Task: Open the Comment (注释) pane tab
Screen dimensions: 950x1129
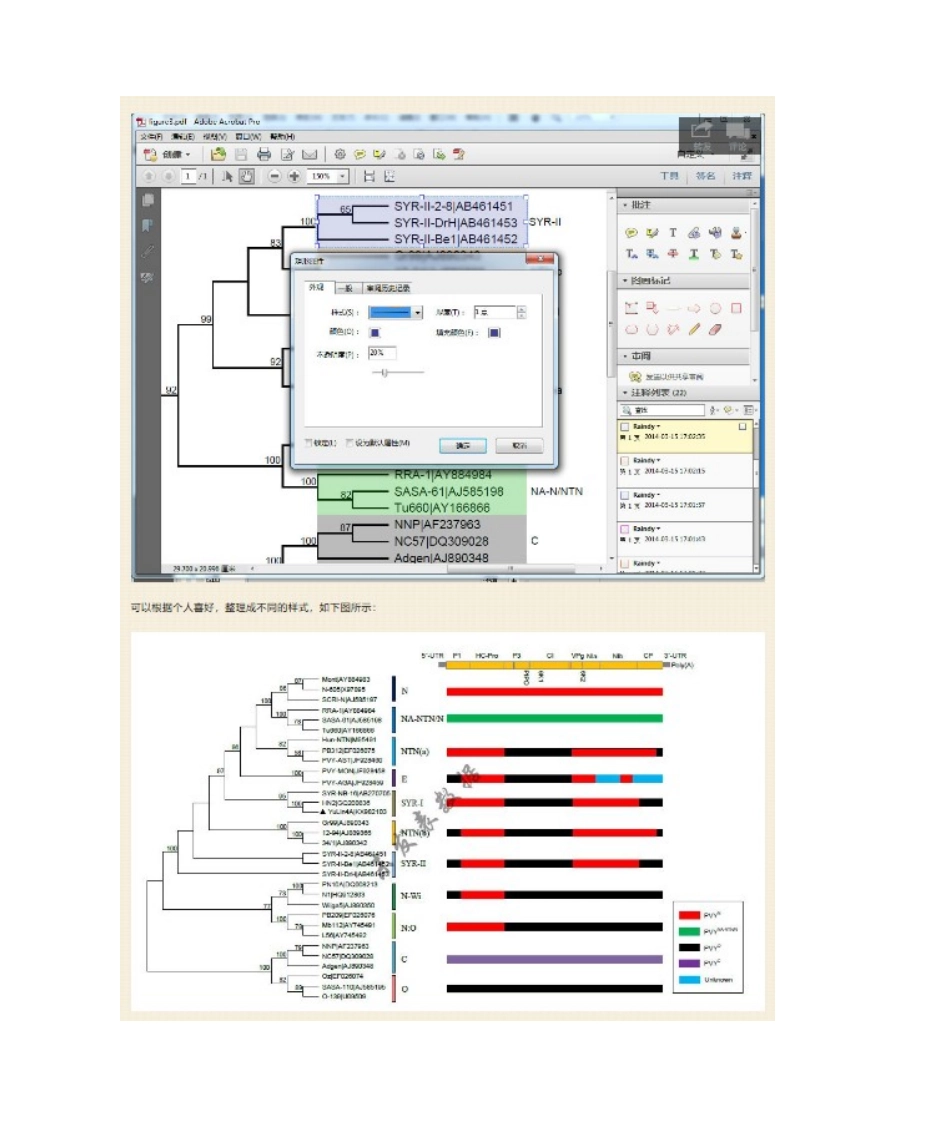Action: tap(742, 176)
